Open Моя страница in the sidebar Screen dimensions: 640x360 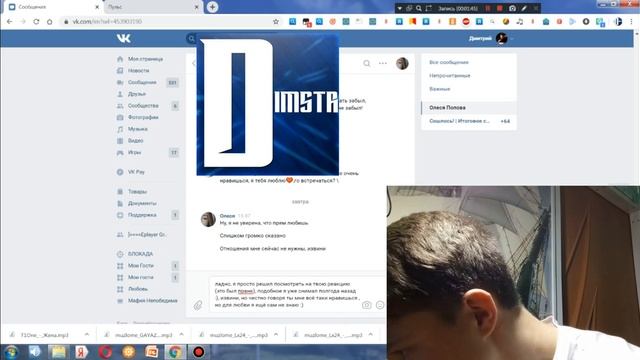click(145, 59)
